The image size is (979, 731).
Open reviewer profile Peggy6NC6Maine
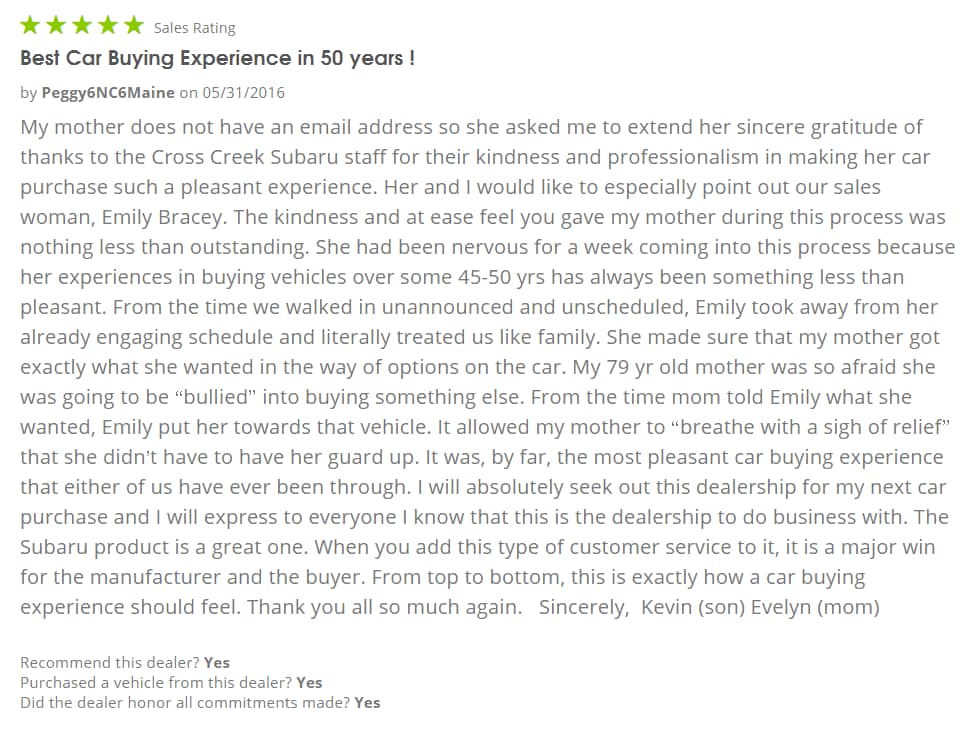(x=108, y=93)
